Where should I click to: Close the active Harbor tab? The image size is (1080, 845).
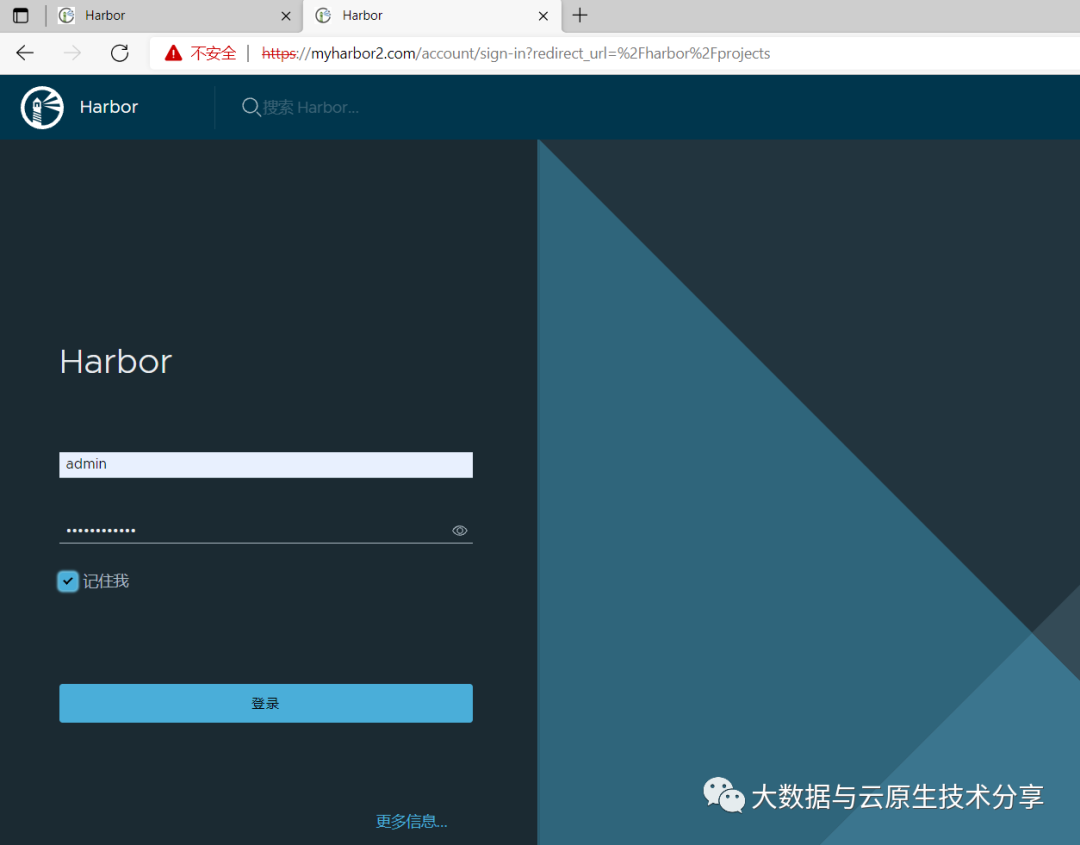[x=543, y=16]
